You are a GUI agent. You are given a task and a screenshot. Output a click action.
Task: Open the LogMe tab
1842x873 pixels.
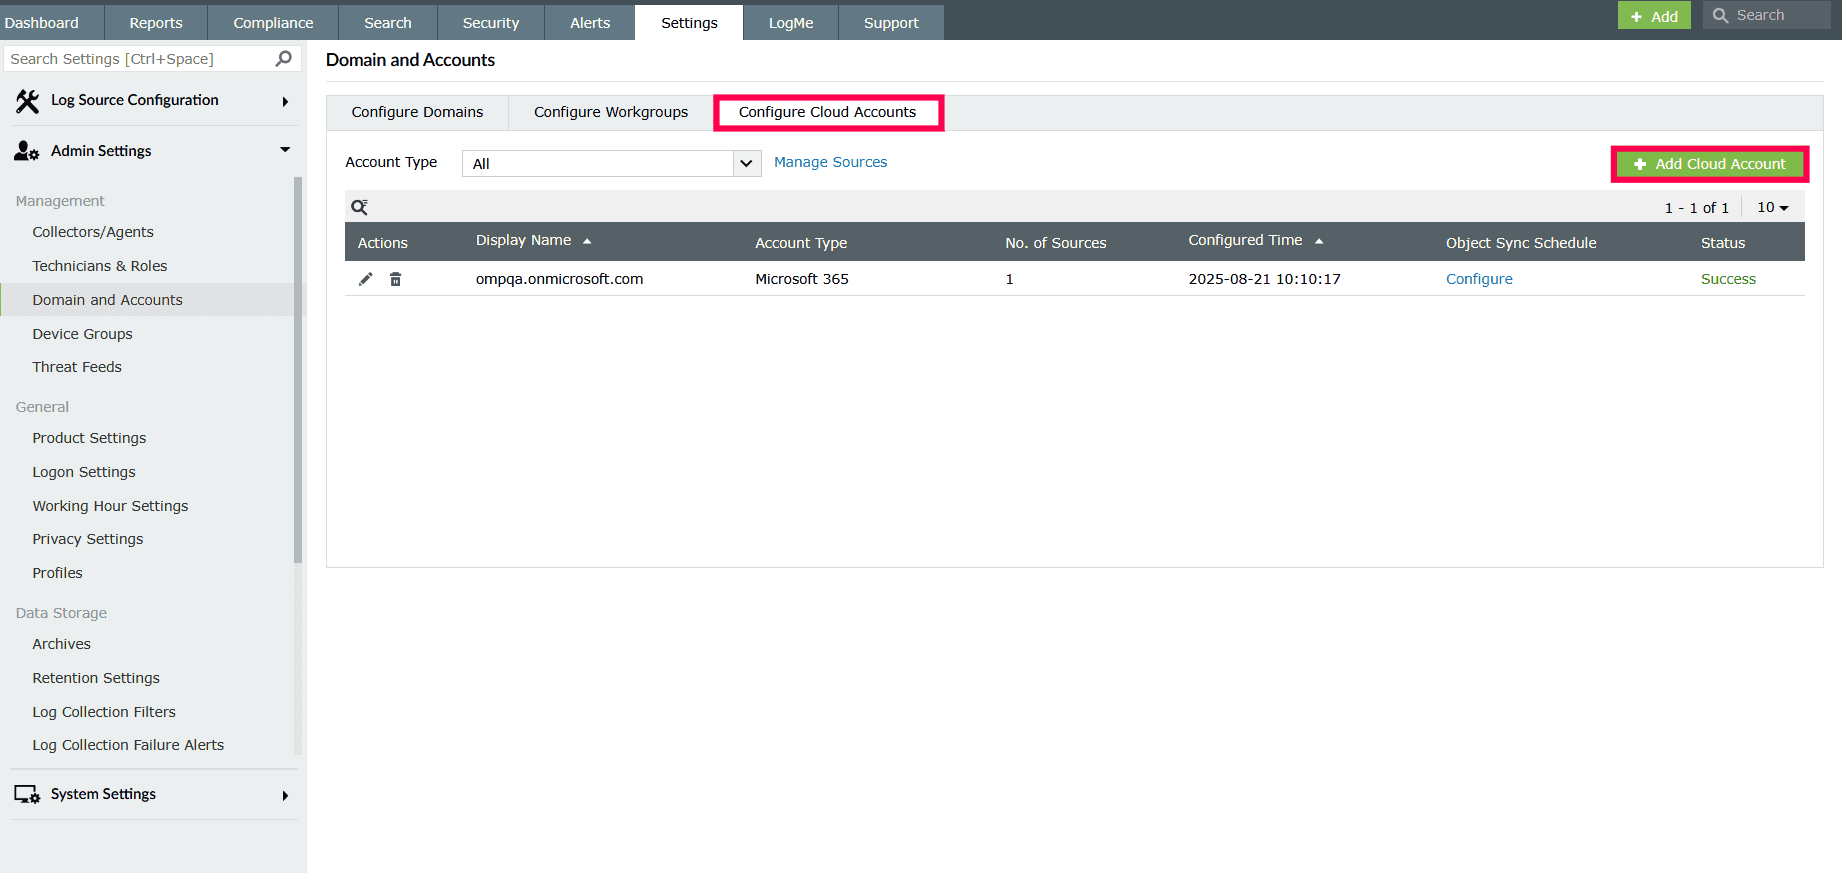coord(791,22)
